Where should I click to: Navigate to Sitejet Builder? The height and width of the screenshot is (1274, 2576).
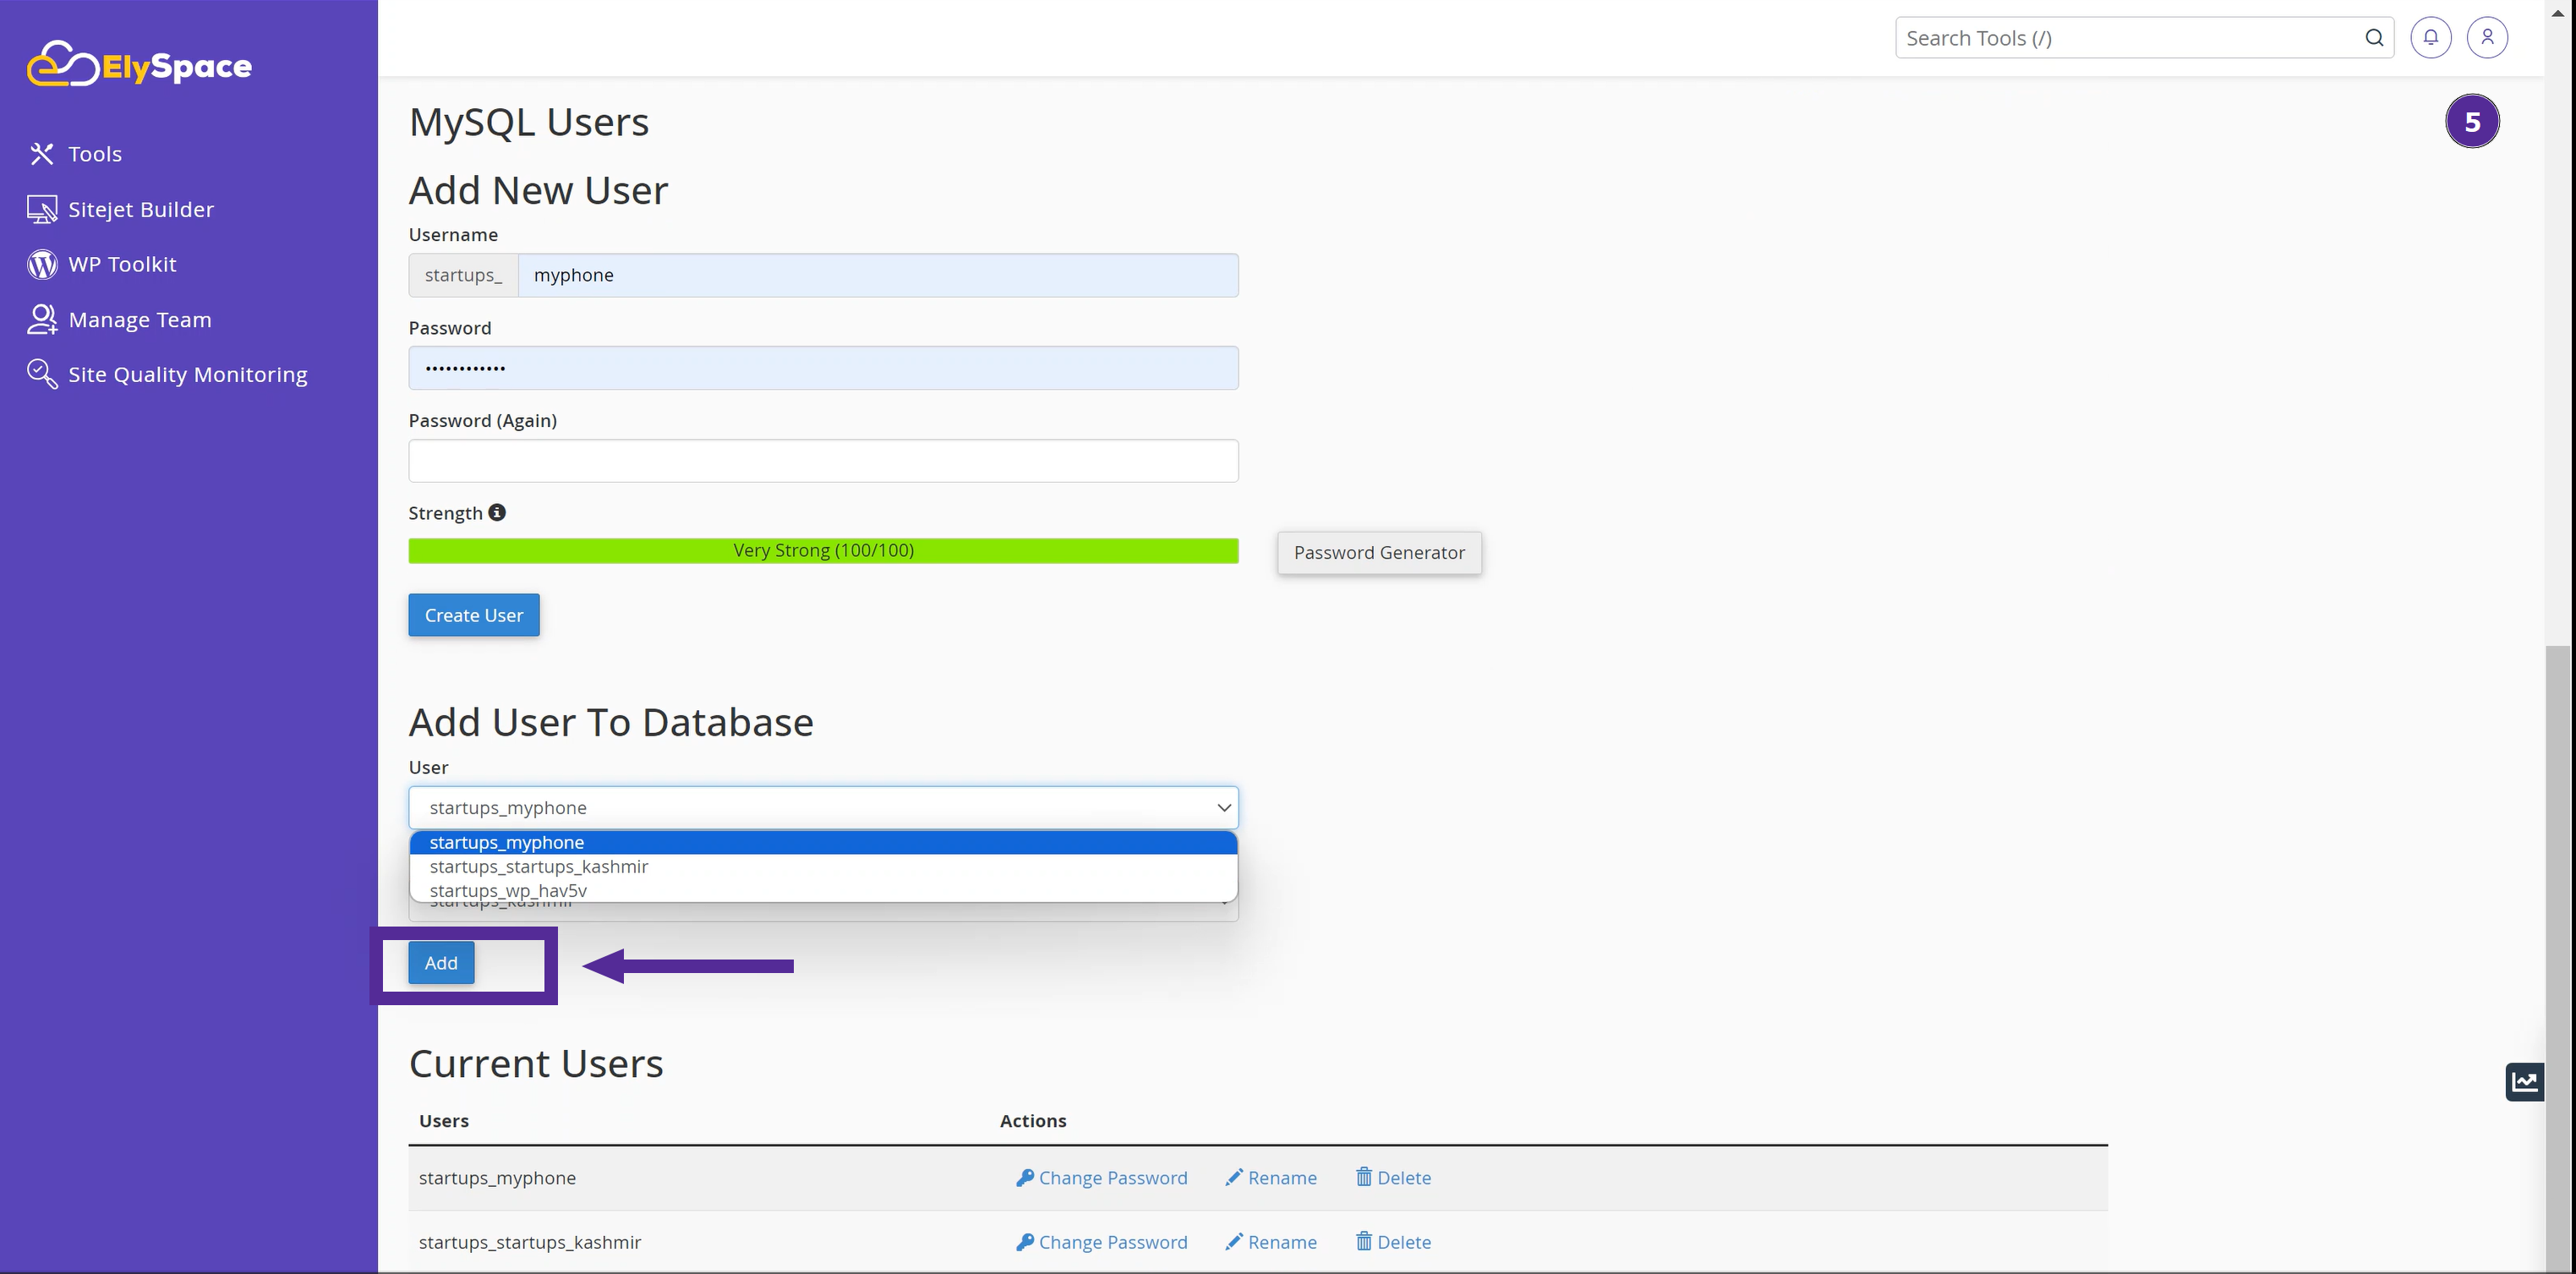(x=139, y=209)
